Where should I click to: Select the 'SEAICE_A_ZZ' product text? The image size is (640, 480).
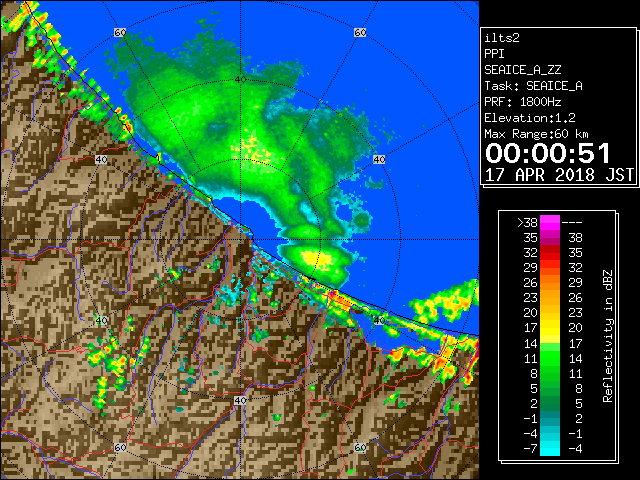point(523,70)
